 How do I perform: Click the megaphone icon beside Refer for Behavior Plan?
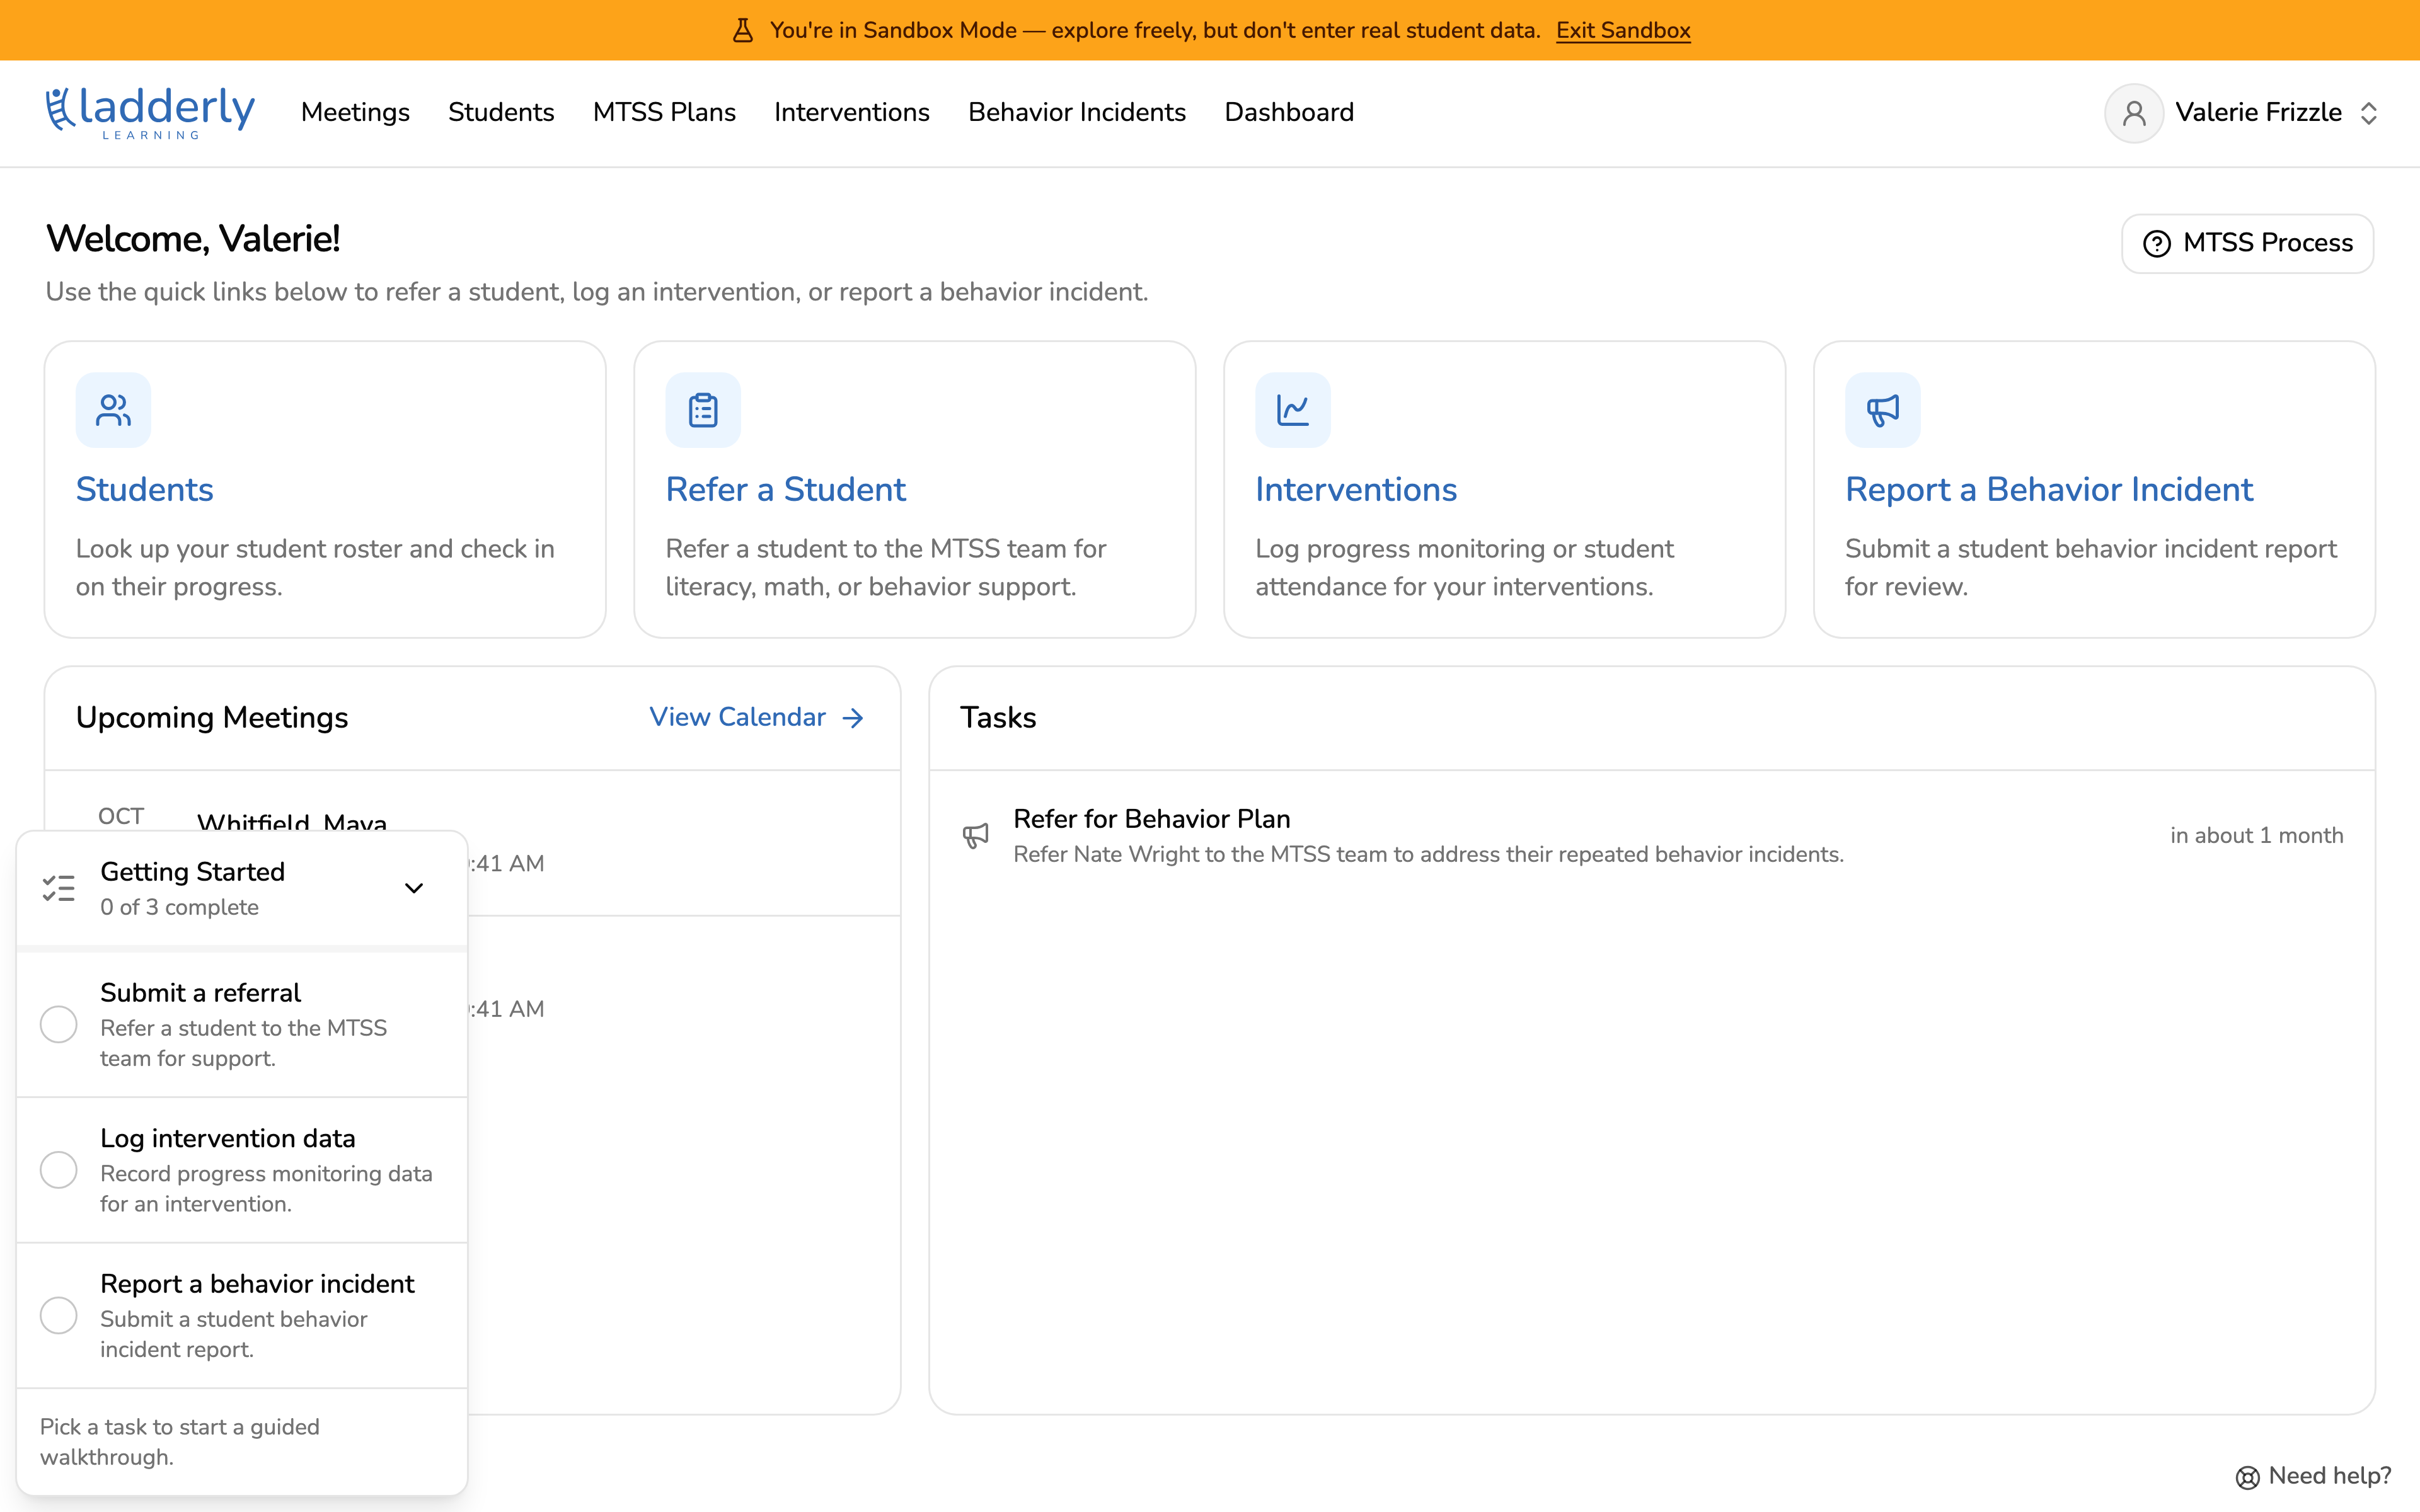coord(975,836)
